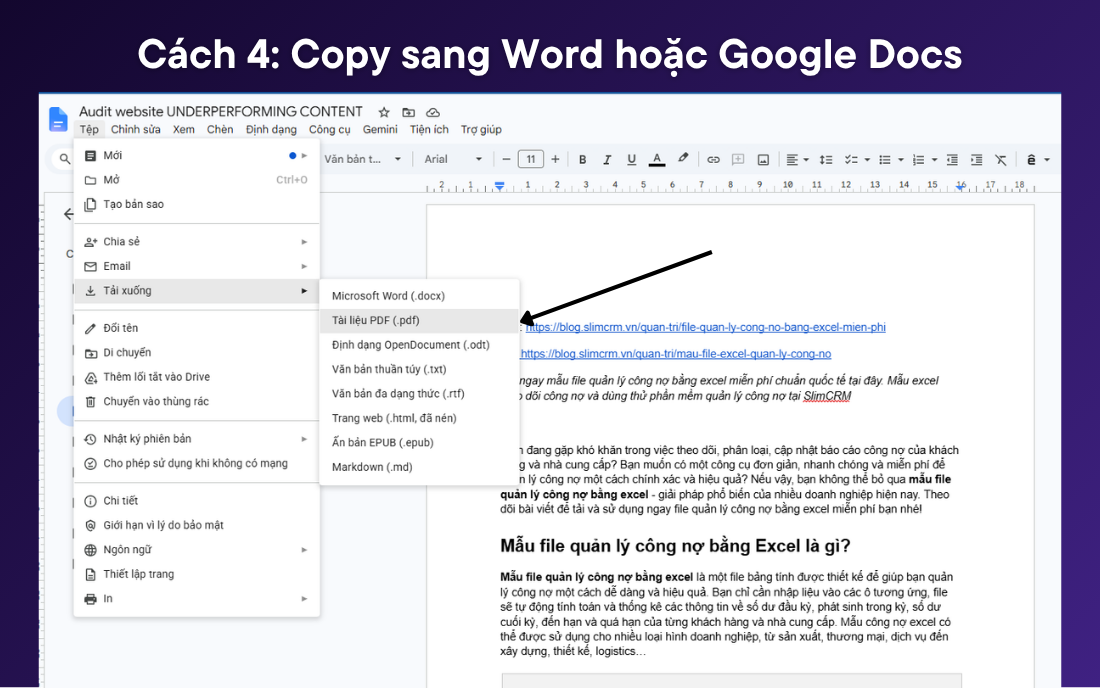The image size is (1100, 688).
Task: Click the add comment icon
Action: (738, 159)
